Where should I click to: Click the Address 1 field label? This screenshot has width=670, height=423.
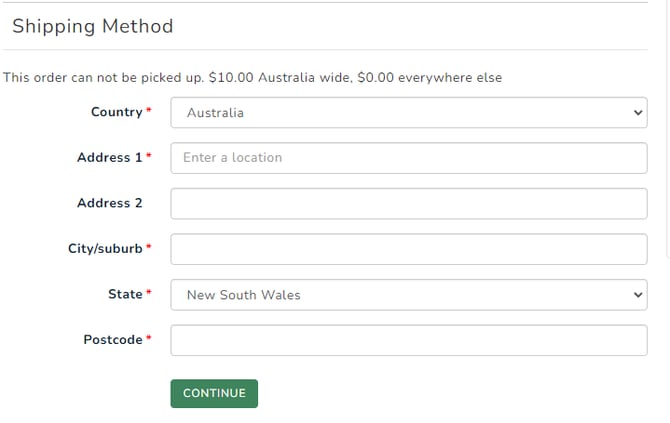pos(109,157)
